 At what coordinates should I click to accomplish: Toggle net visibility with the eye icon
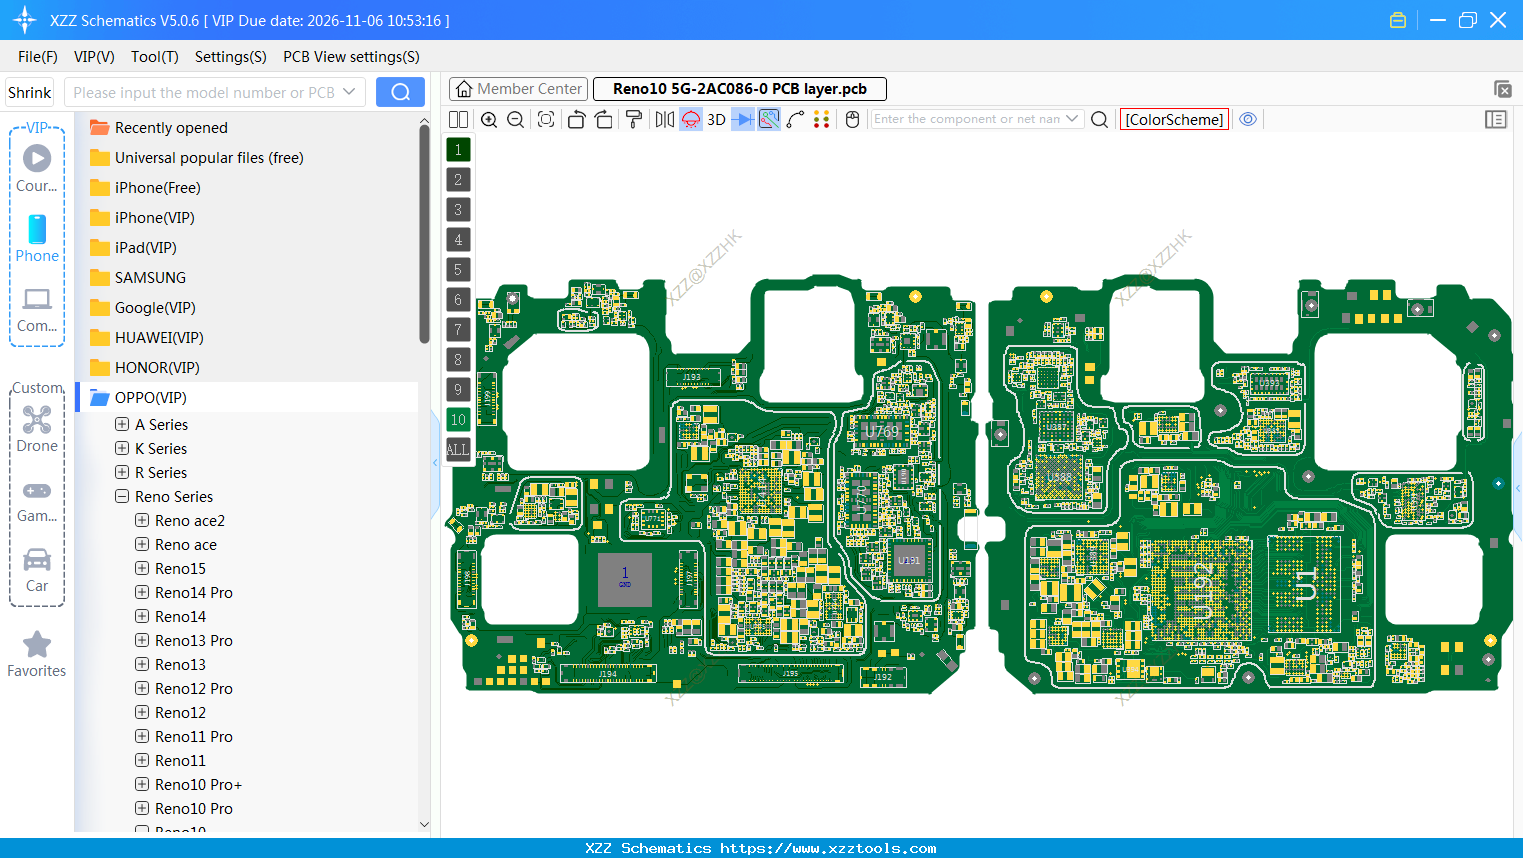pos(1248,119)
